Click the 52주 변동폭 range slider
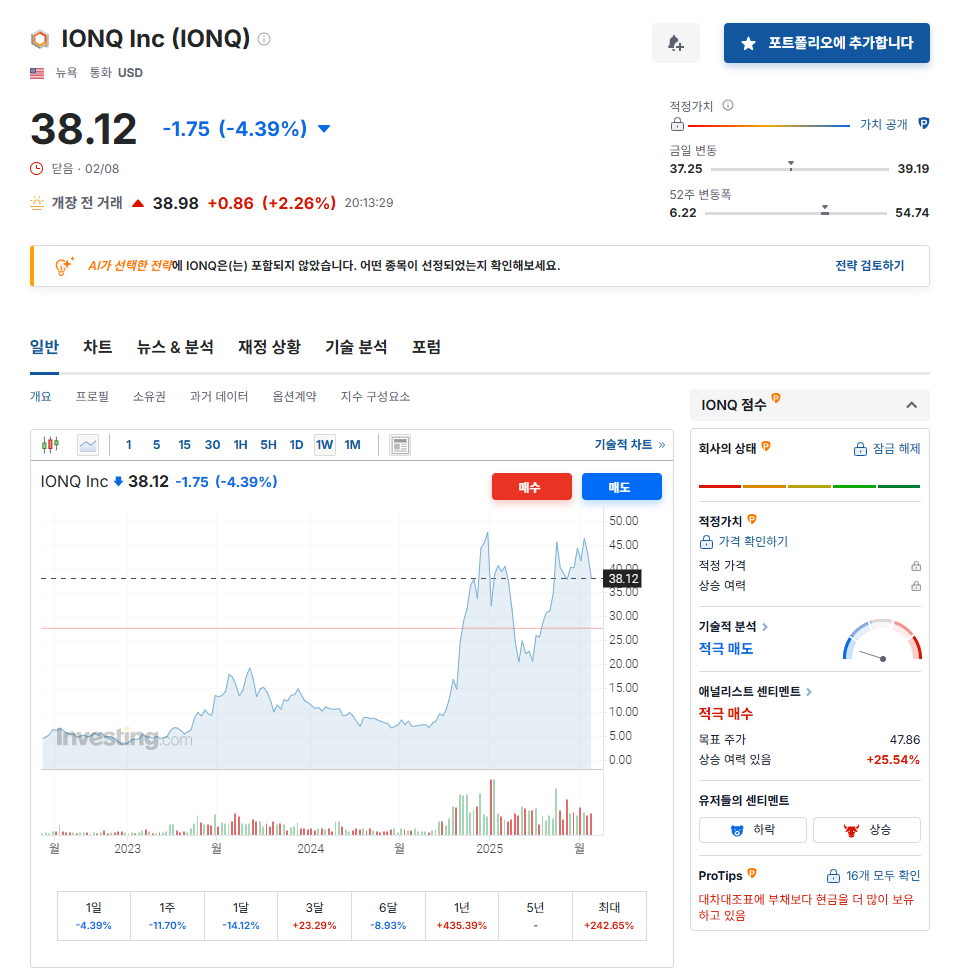The image size is (958, 971). point(796,212)
